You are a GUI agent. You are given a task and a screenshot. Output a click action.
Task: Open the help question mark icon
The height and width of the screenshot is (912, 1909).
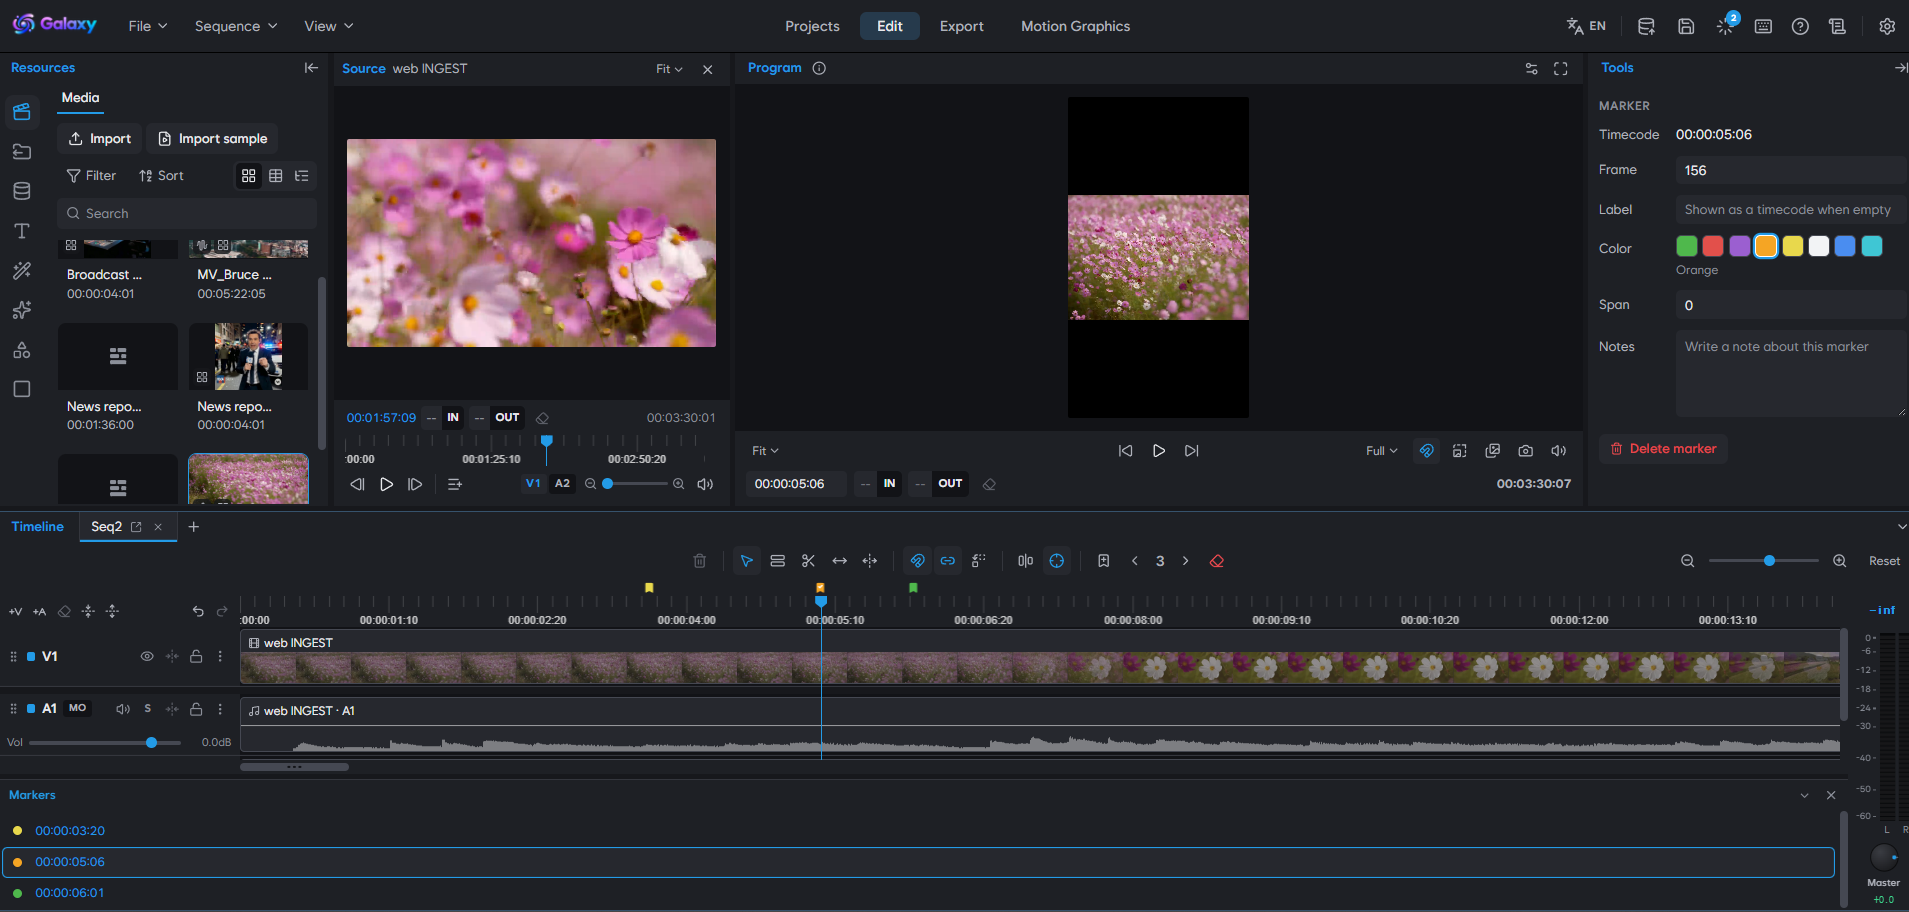tap(1800, 26)
